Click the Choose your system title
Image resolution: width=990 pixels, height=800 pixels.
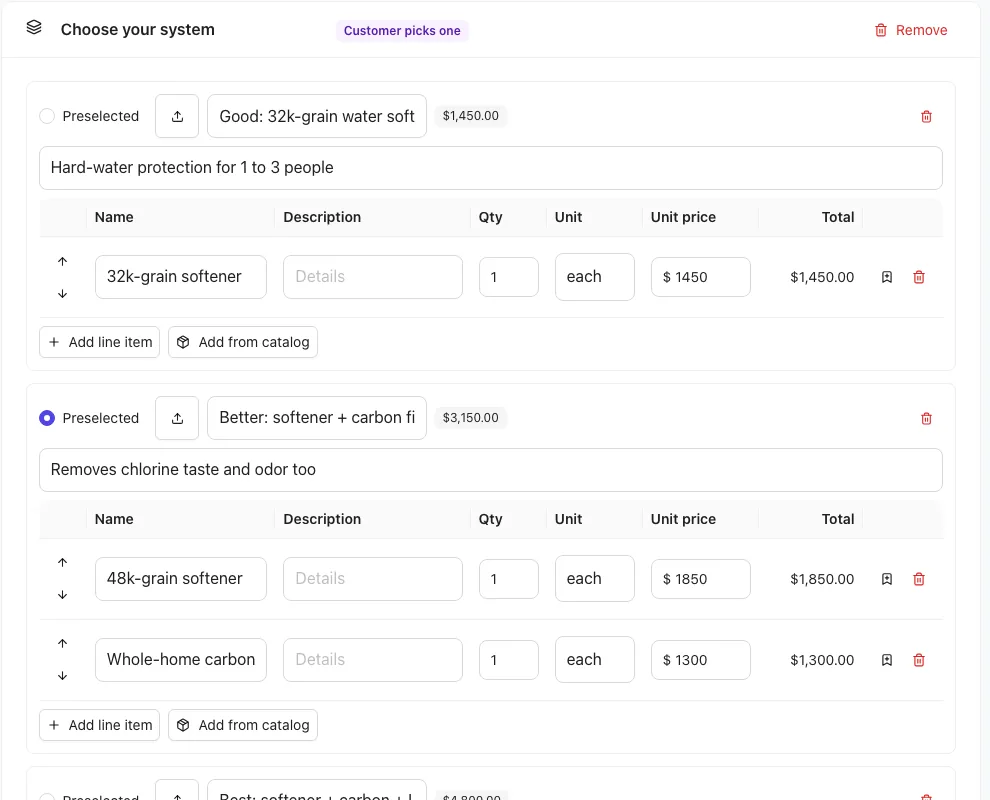click(x=138, y=30)
